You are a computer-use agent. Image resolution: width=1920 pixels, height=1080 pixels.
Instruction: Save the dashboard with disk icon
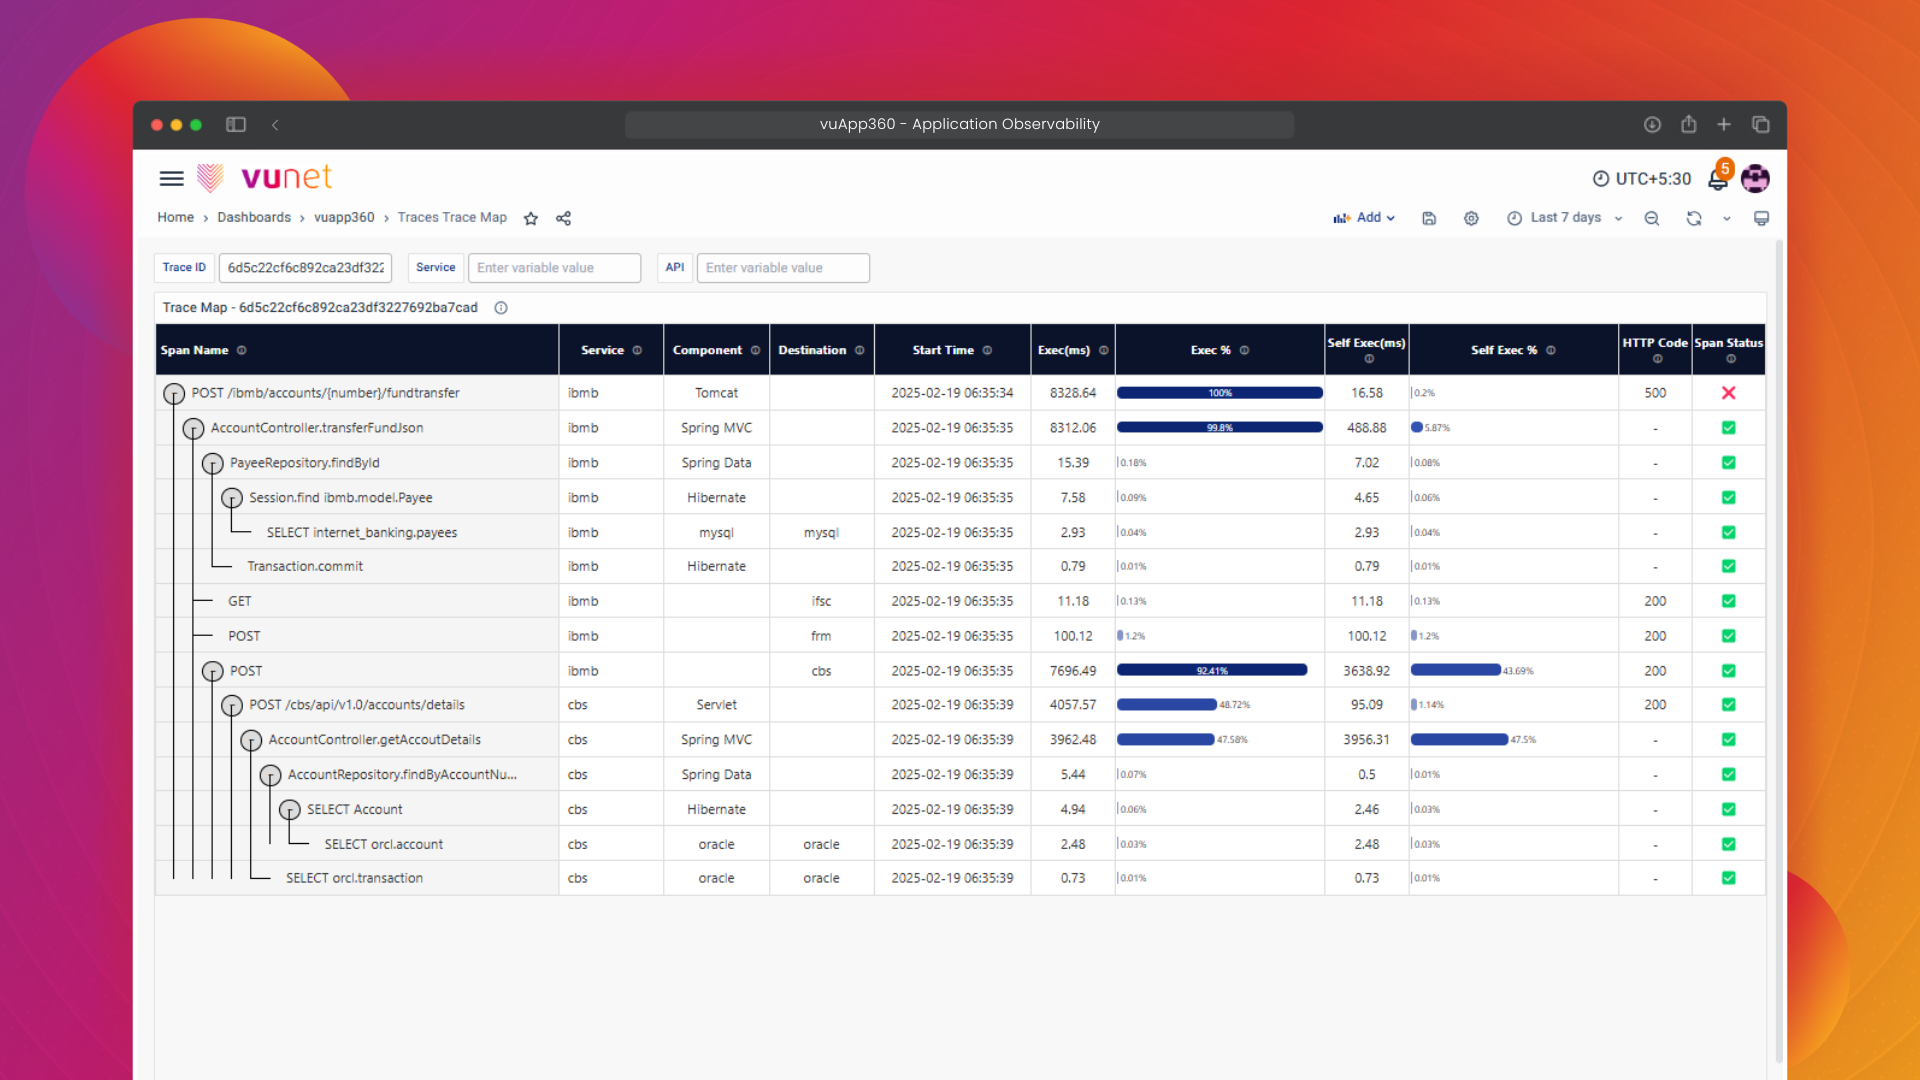(x=1429, y=218)
